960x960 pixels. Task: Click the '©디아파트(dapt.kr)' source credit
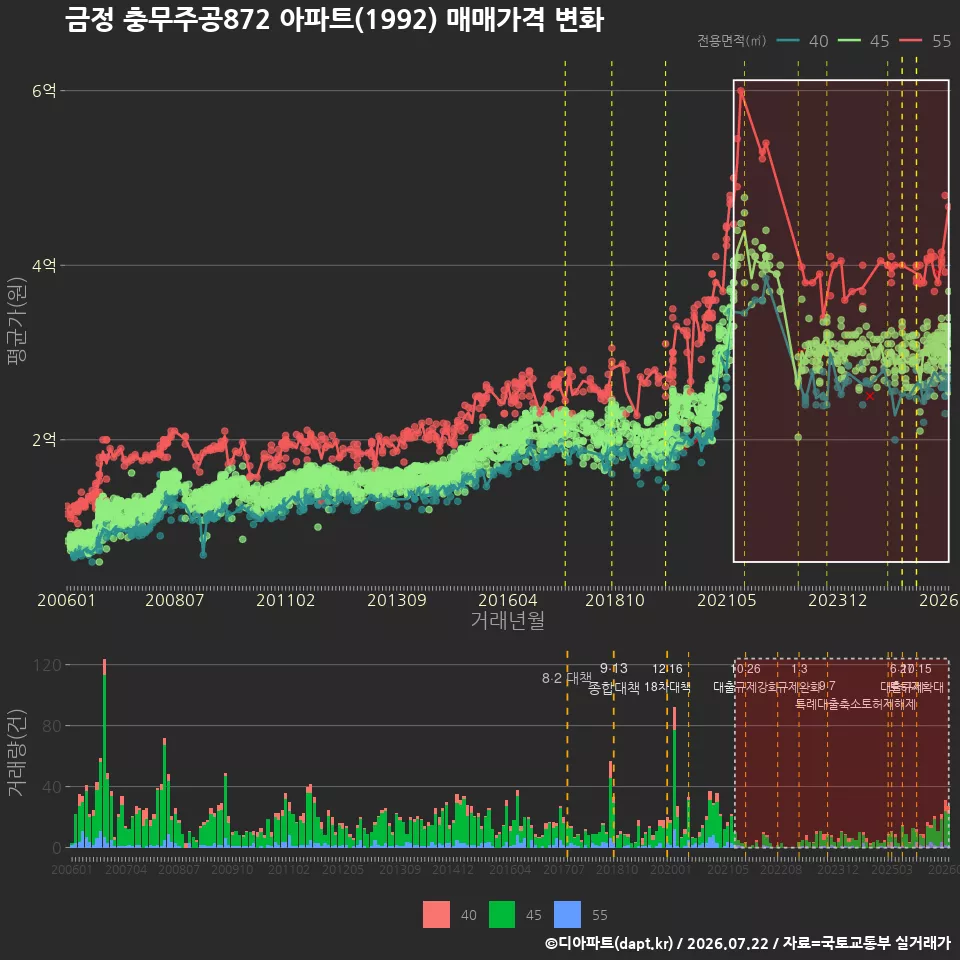pyautogui.click(x=609, y=943)
